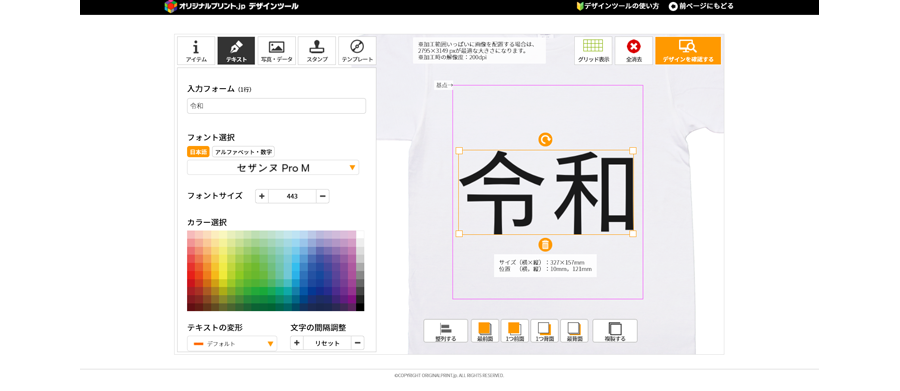The height and width of the screenshot is (391, 900).
Task: Open the セザンヌ Pro M font dropdown
Action: coord(273,168)
